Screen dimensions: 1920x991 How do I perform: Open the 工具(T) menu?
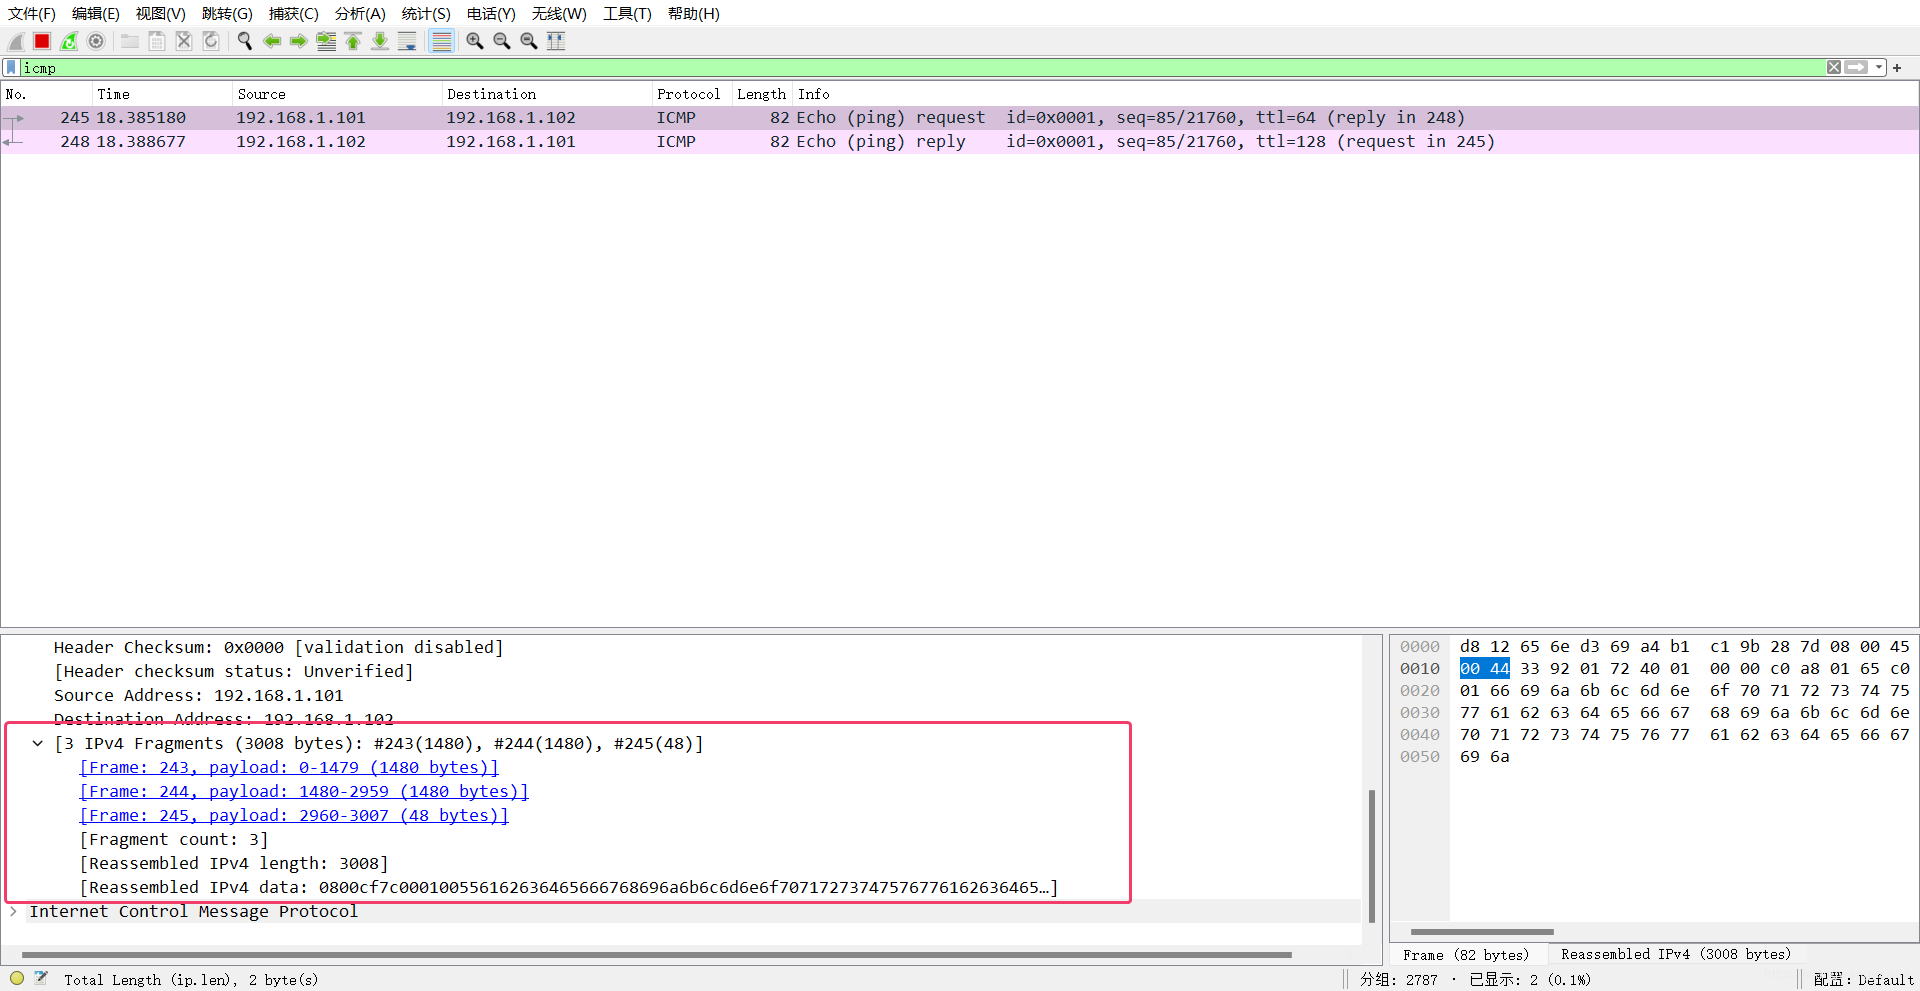(x=627, y=14)
